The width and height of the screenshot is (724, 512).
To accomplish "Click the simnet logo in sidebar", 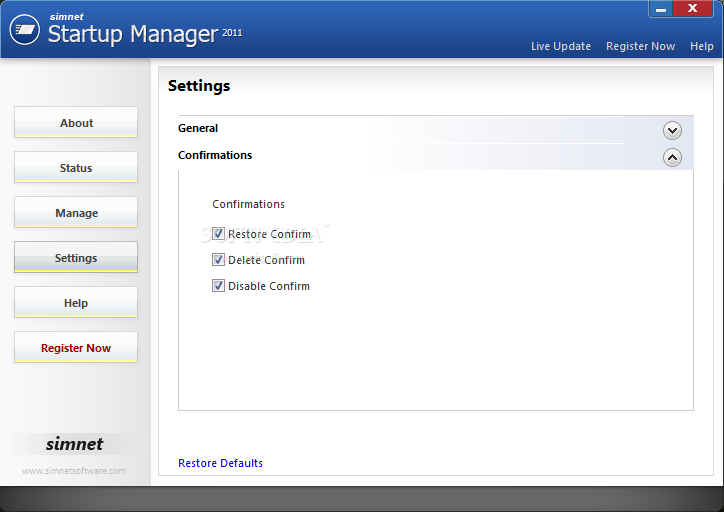I will click(74, 444).
